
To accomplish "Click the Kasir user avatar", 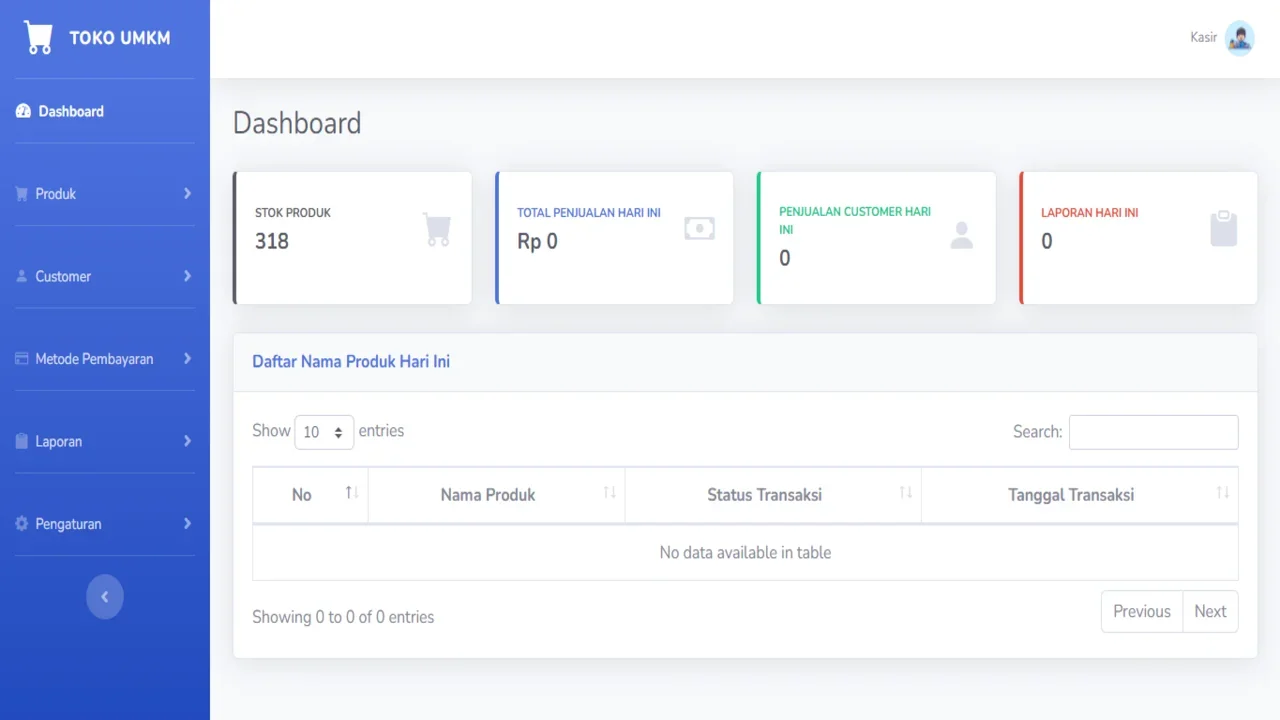I will [x=1239, y=38].
